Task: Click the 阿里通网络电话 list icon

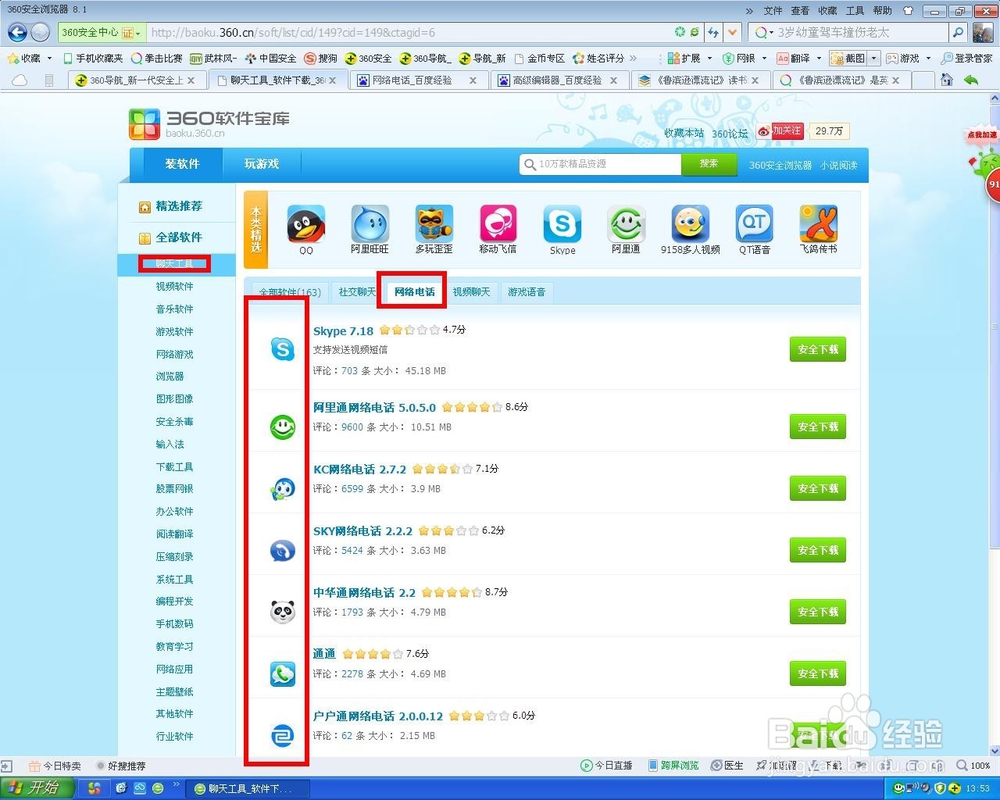Action: click(x=283, y=427)
